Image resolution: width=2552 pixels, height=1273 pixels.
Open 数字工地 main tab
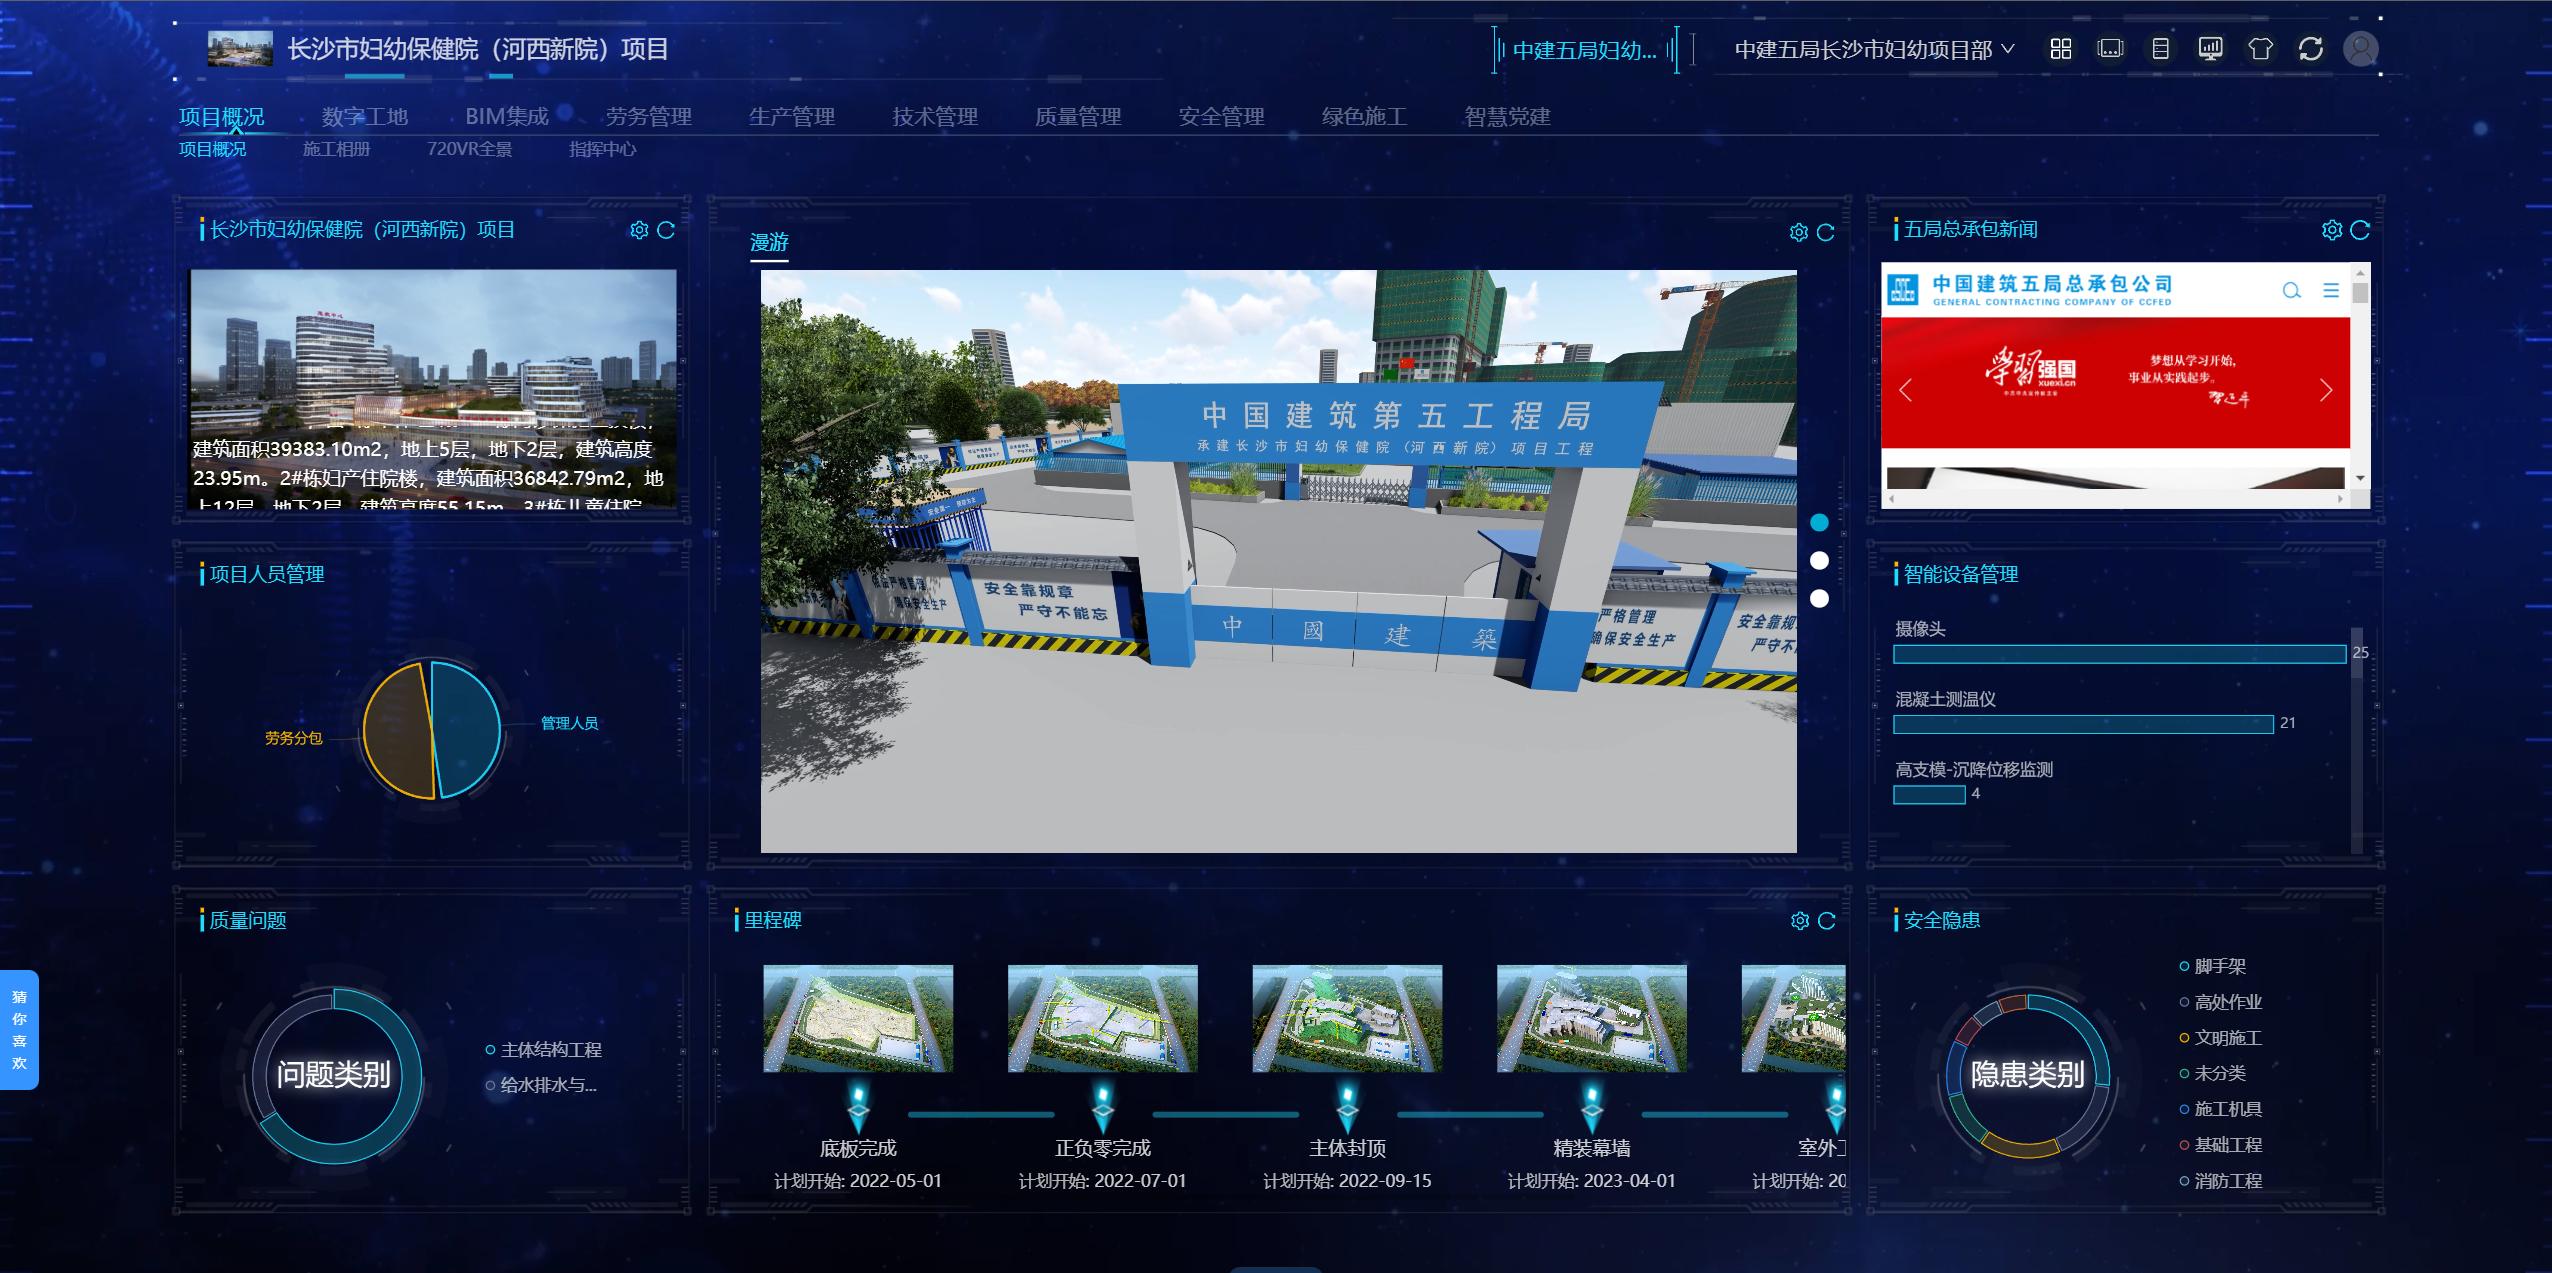pyautogui.click(x=365, y=117)
